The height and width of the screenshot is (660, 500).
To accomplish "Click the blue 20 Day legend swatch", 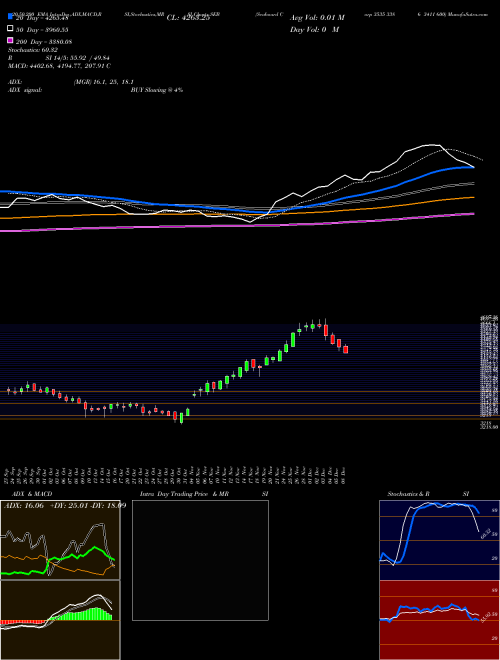I will tap(11, 17).
